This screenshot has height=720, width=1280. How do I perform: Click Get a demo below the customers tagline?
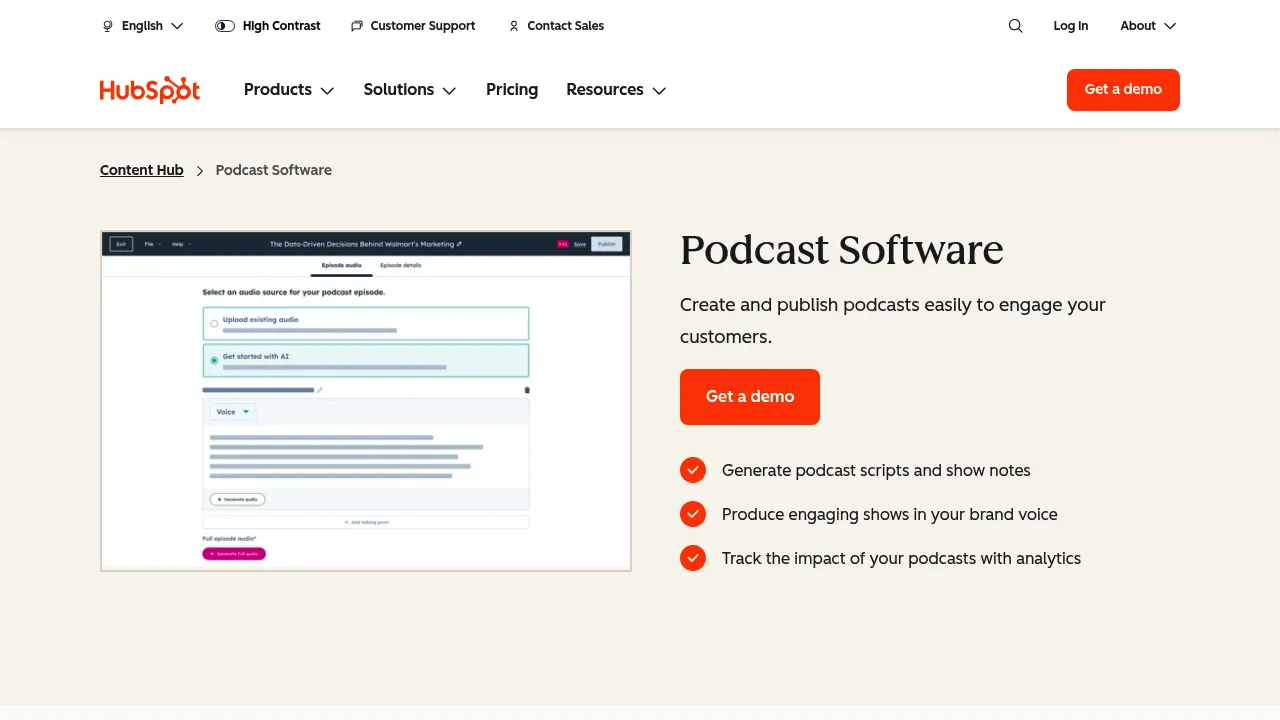tap(750, 397)
